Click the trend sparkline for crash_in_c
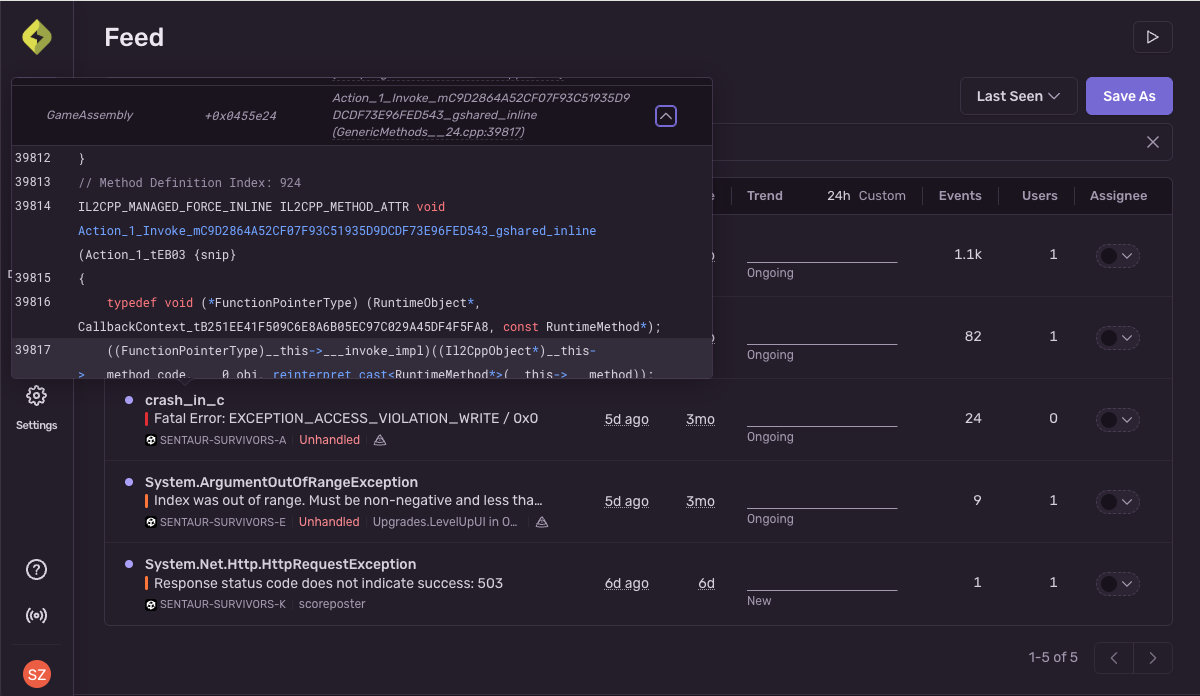 pyautogui.click(x=822, y=421)
